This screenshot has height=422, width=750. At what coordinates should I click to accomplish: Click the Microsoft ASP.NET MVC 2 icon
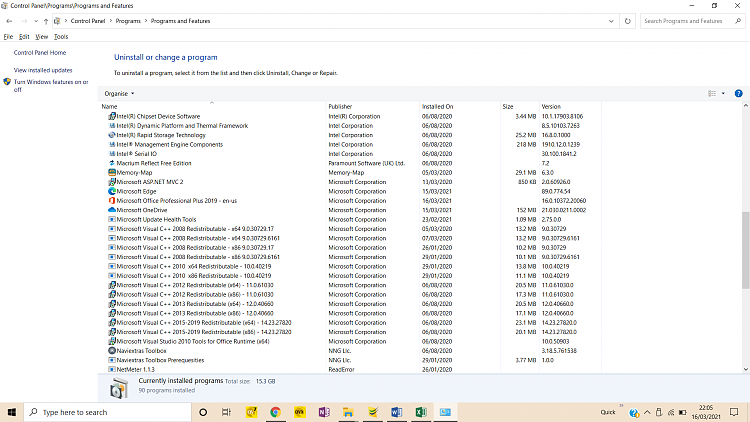(111, 182)
